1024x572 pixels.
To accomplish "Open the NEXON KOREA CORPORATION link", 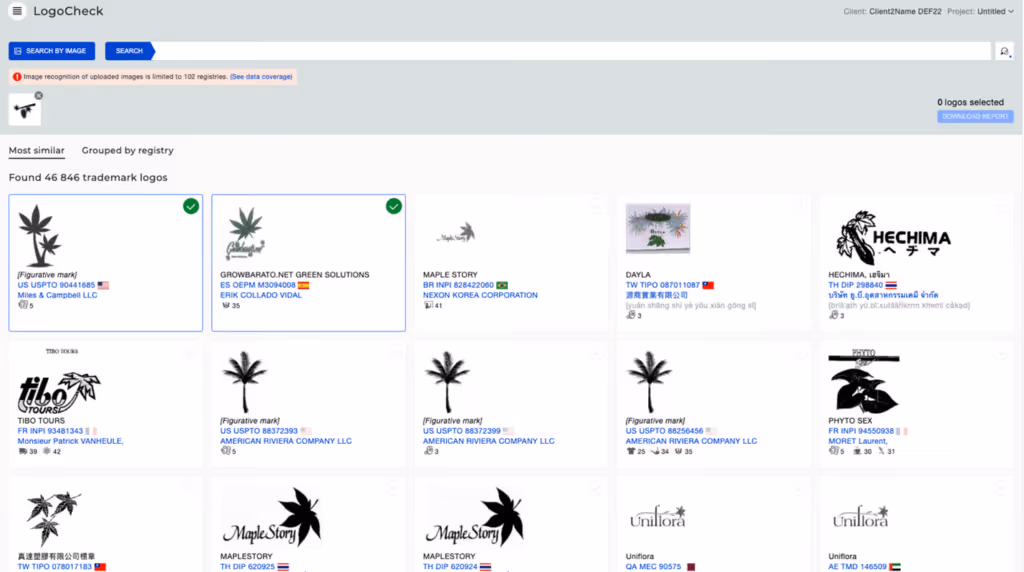I will (x=480, y=295).
